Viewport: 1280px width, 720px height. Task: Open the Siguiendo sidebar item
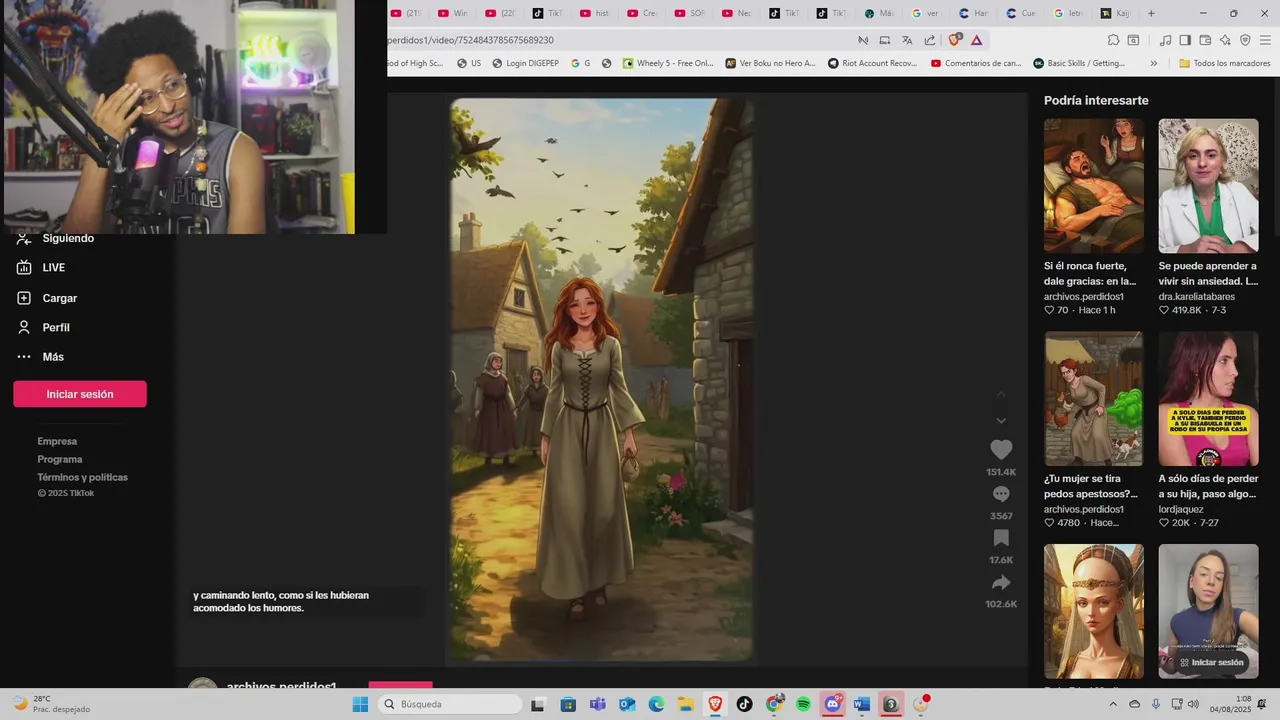(x=56, y=238)
